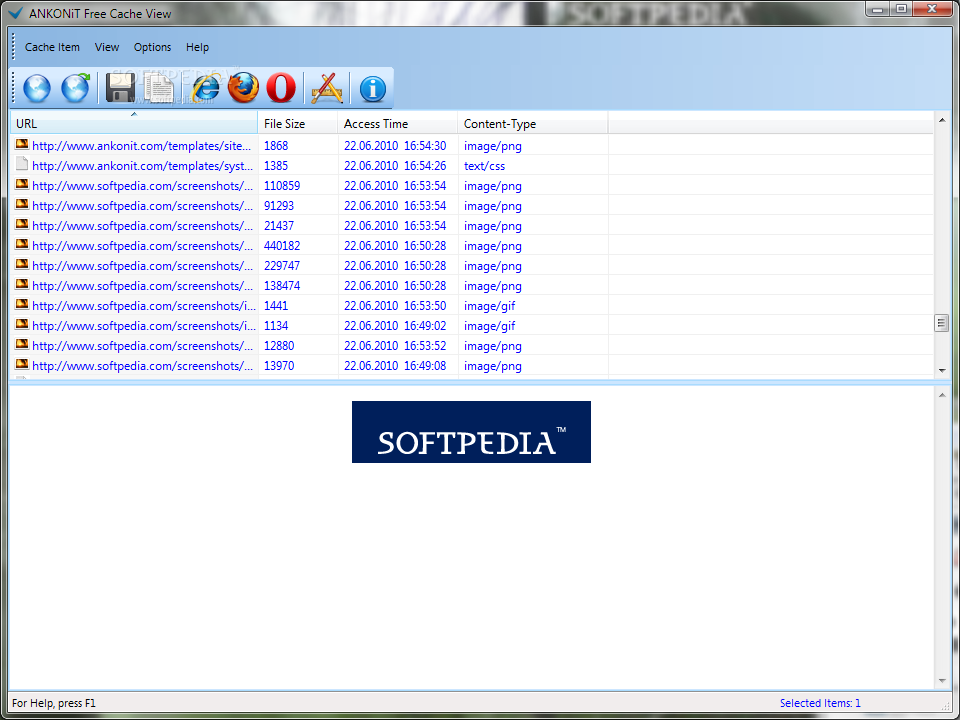Open the blue info about icon
Screen dimensions: 960x720
coord(373,89)
